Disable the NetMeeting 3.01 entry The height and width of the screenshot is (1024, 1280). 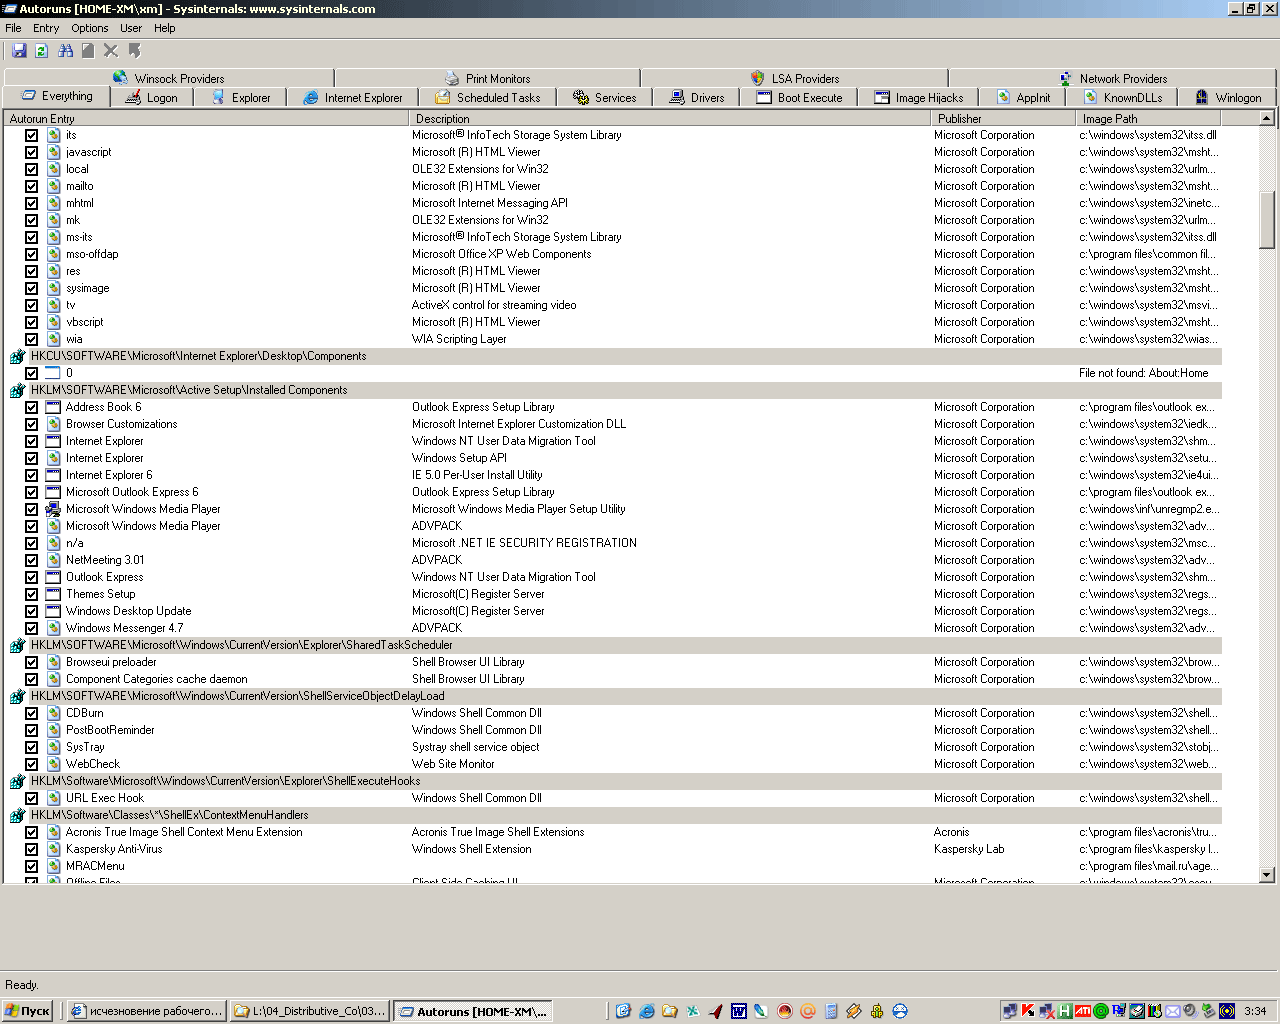coord(31,561)
